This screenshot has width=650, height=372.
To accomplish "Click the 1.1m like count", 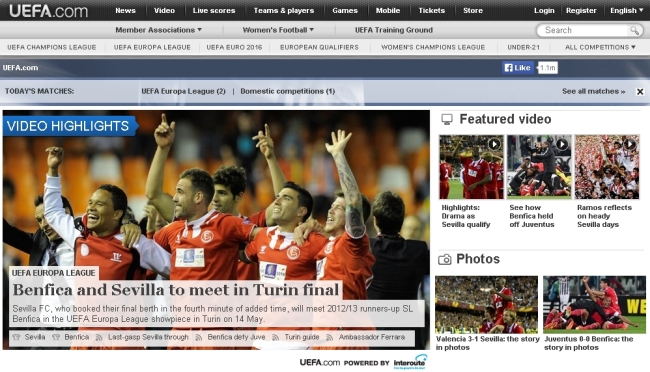I will 548,68.
